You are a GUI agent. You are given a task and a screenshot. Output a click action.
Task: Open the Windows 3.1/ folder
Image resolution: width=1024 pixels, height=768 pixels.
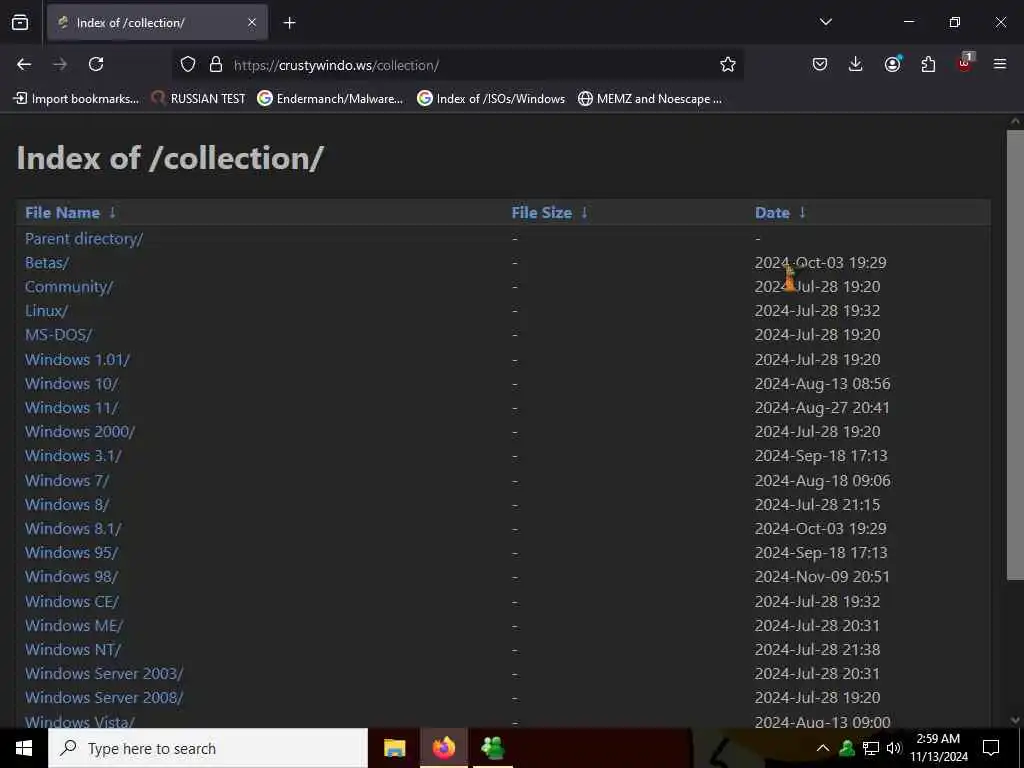tap(73, 456)
